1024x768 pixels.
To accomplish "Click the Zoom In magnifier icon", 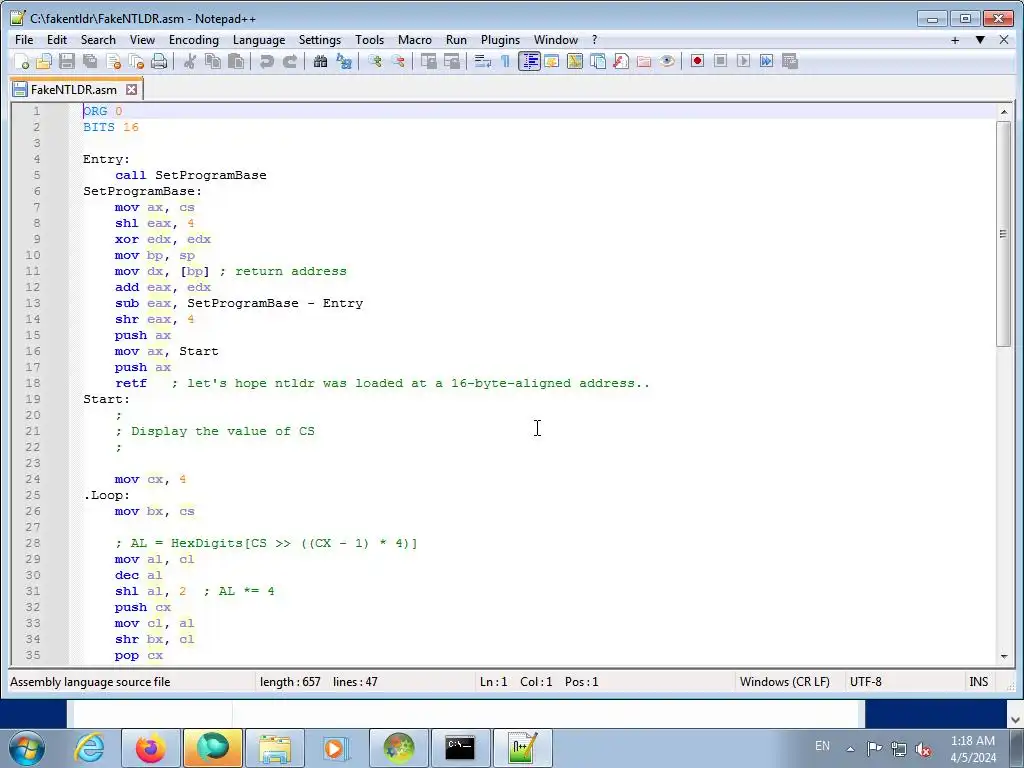I will pyautogui.click(x=375, y=61).
